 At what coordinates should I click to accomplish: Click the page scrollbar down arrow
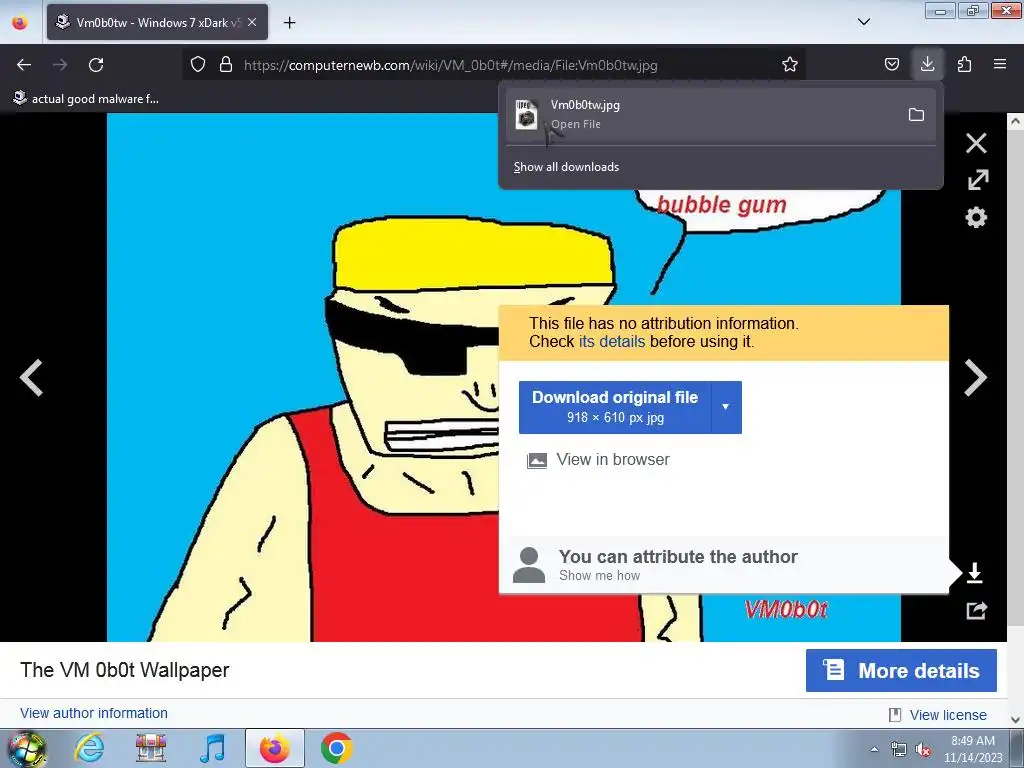pos(1016,720)
